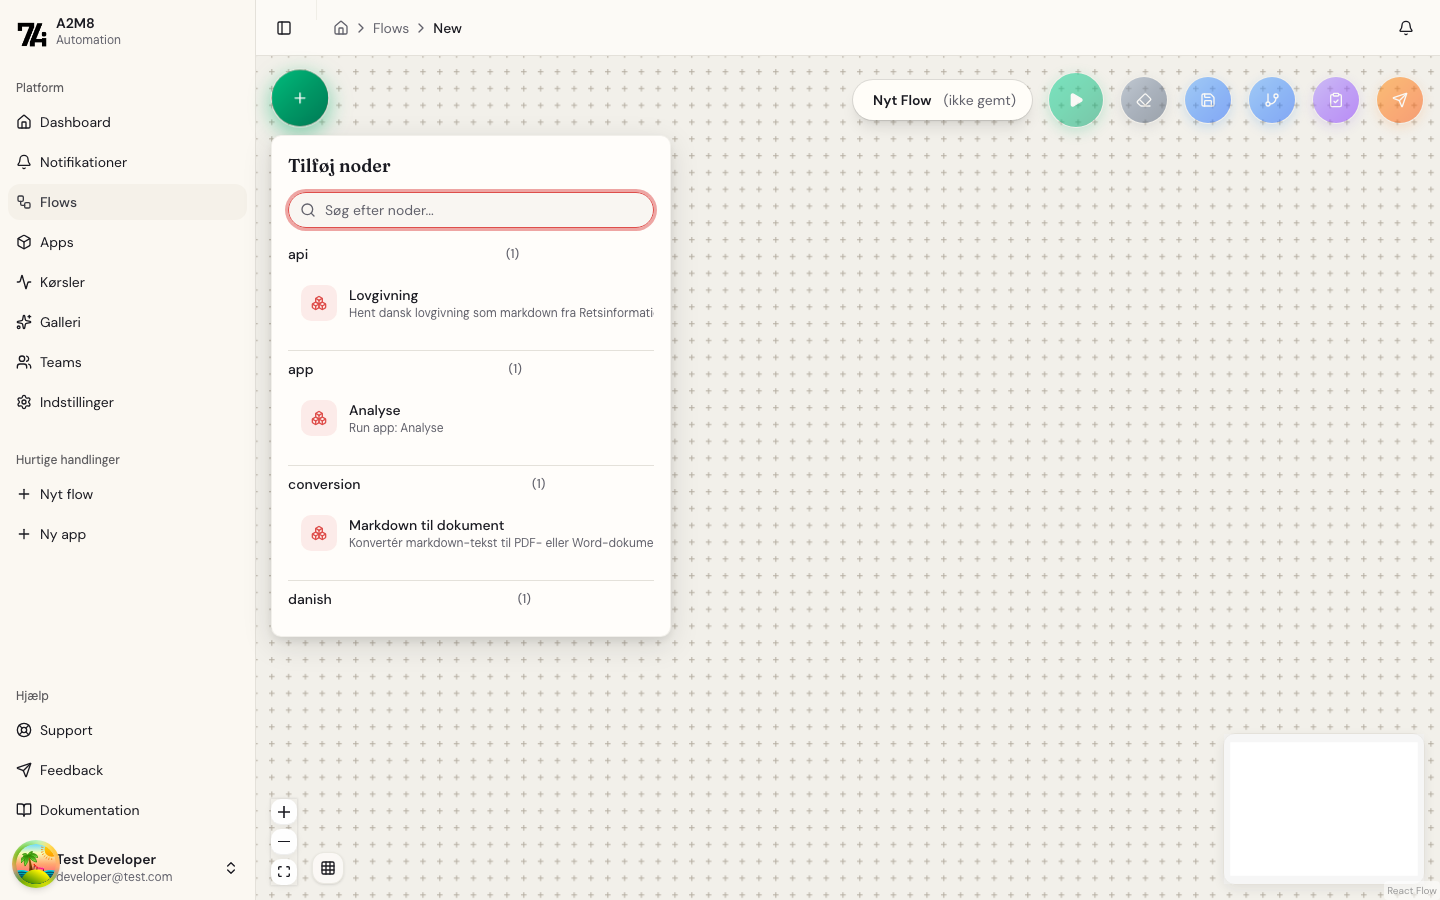Image resolution: width=1440 pixels, height=900 pixels.
Task: Open Kørsler in the sidebar
Action: pyautogui.click(x=62, y=282)
